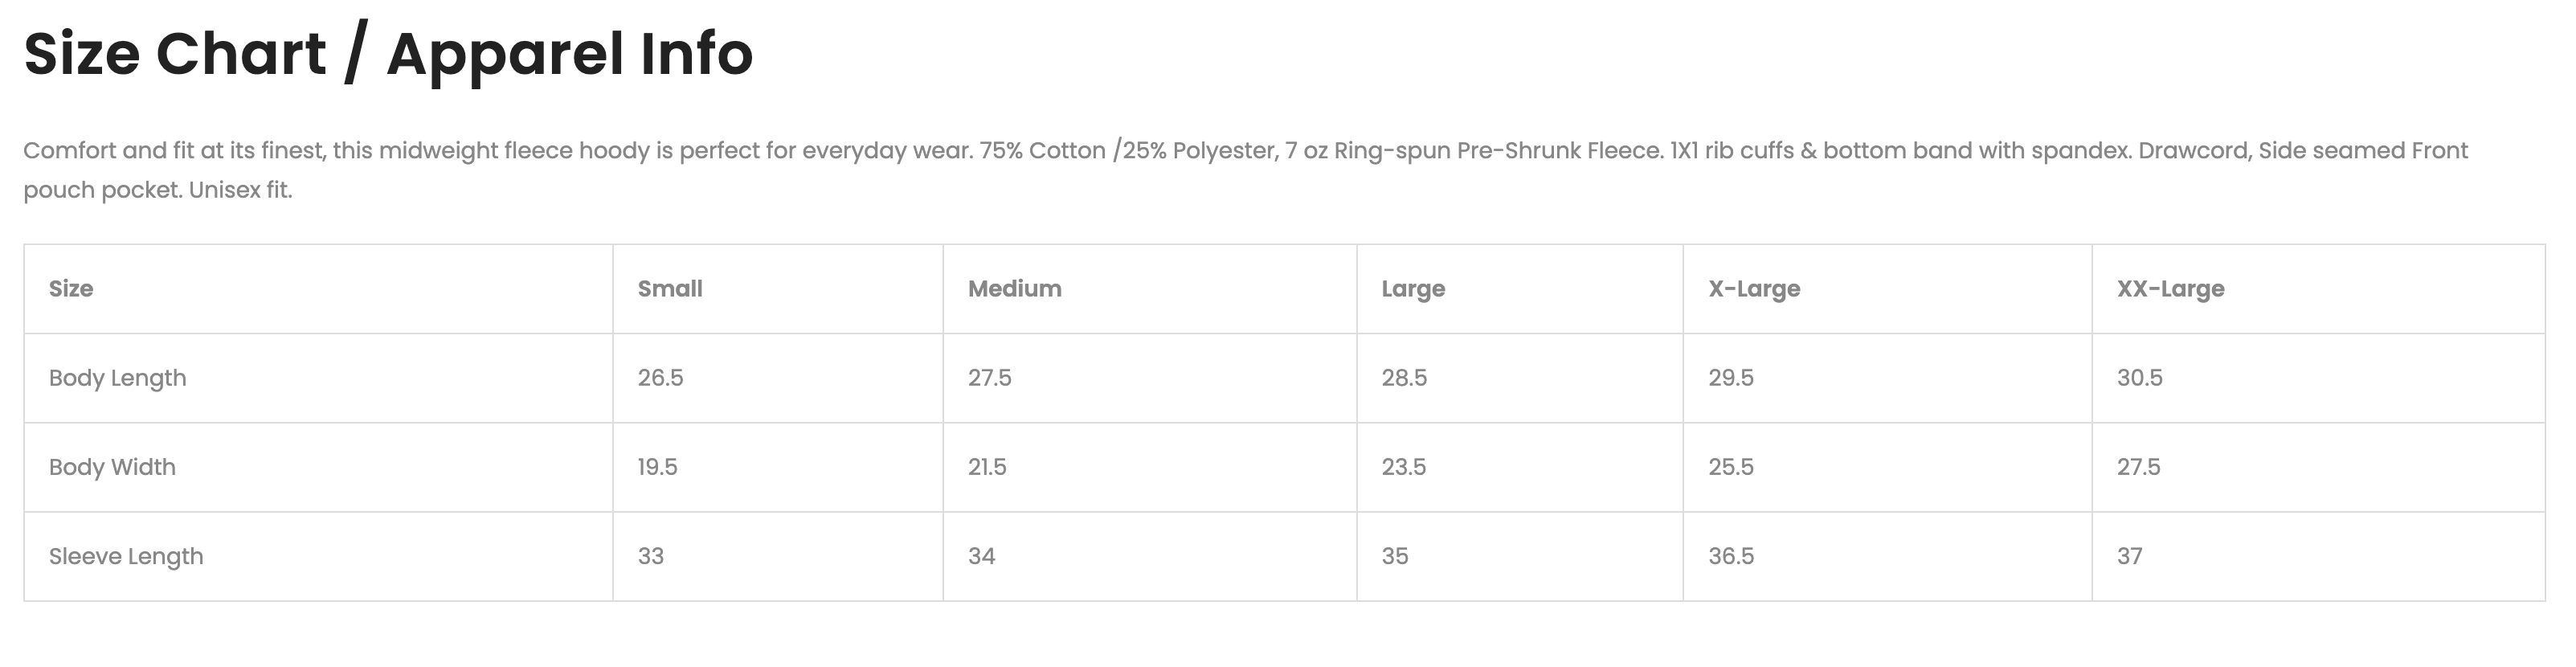Select the Large column header
The height and width of the screenshot is (667, 2576).
(x=1412, y=289)
